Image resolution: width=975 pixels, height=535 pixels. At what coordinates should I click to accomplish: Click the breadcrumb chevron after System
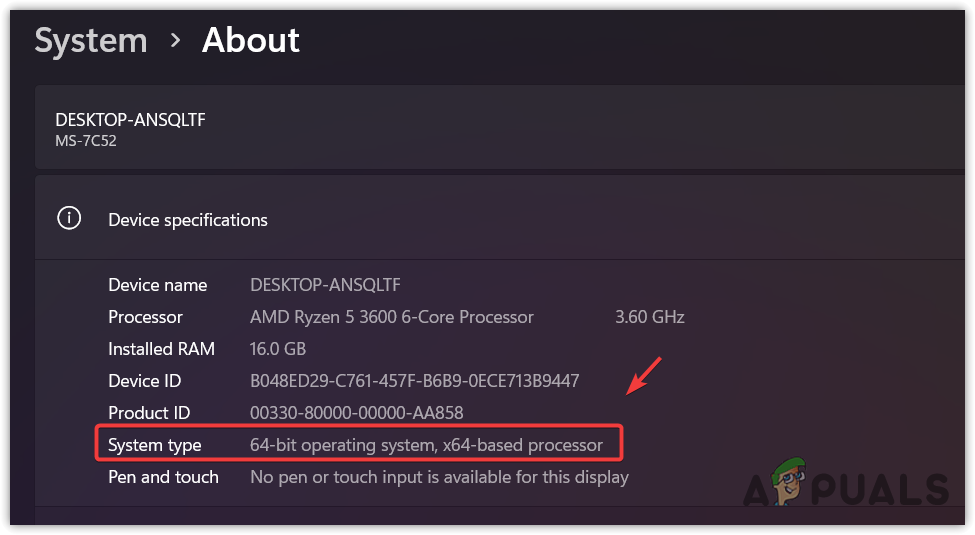[x=175, y=41]
